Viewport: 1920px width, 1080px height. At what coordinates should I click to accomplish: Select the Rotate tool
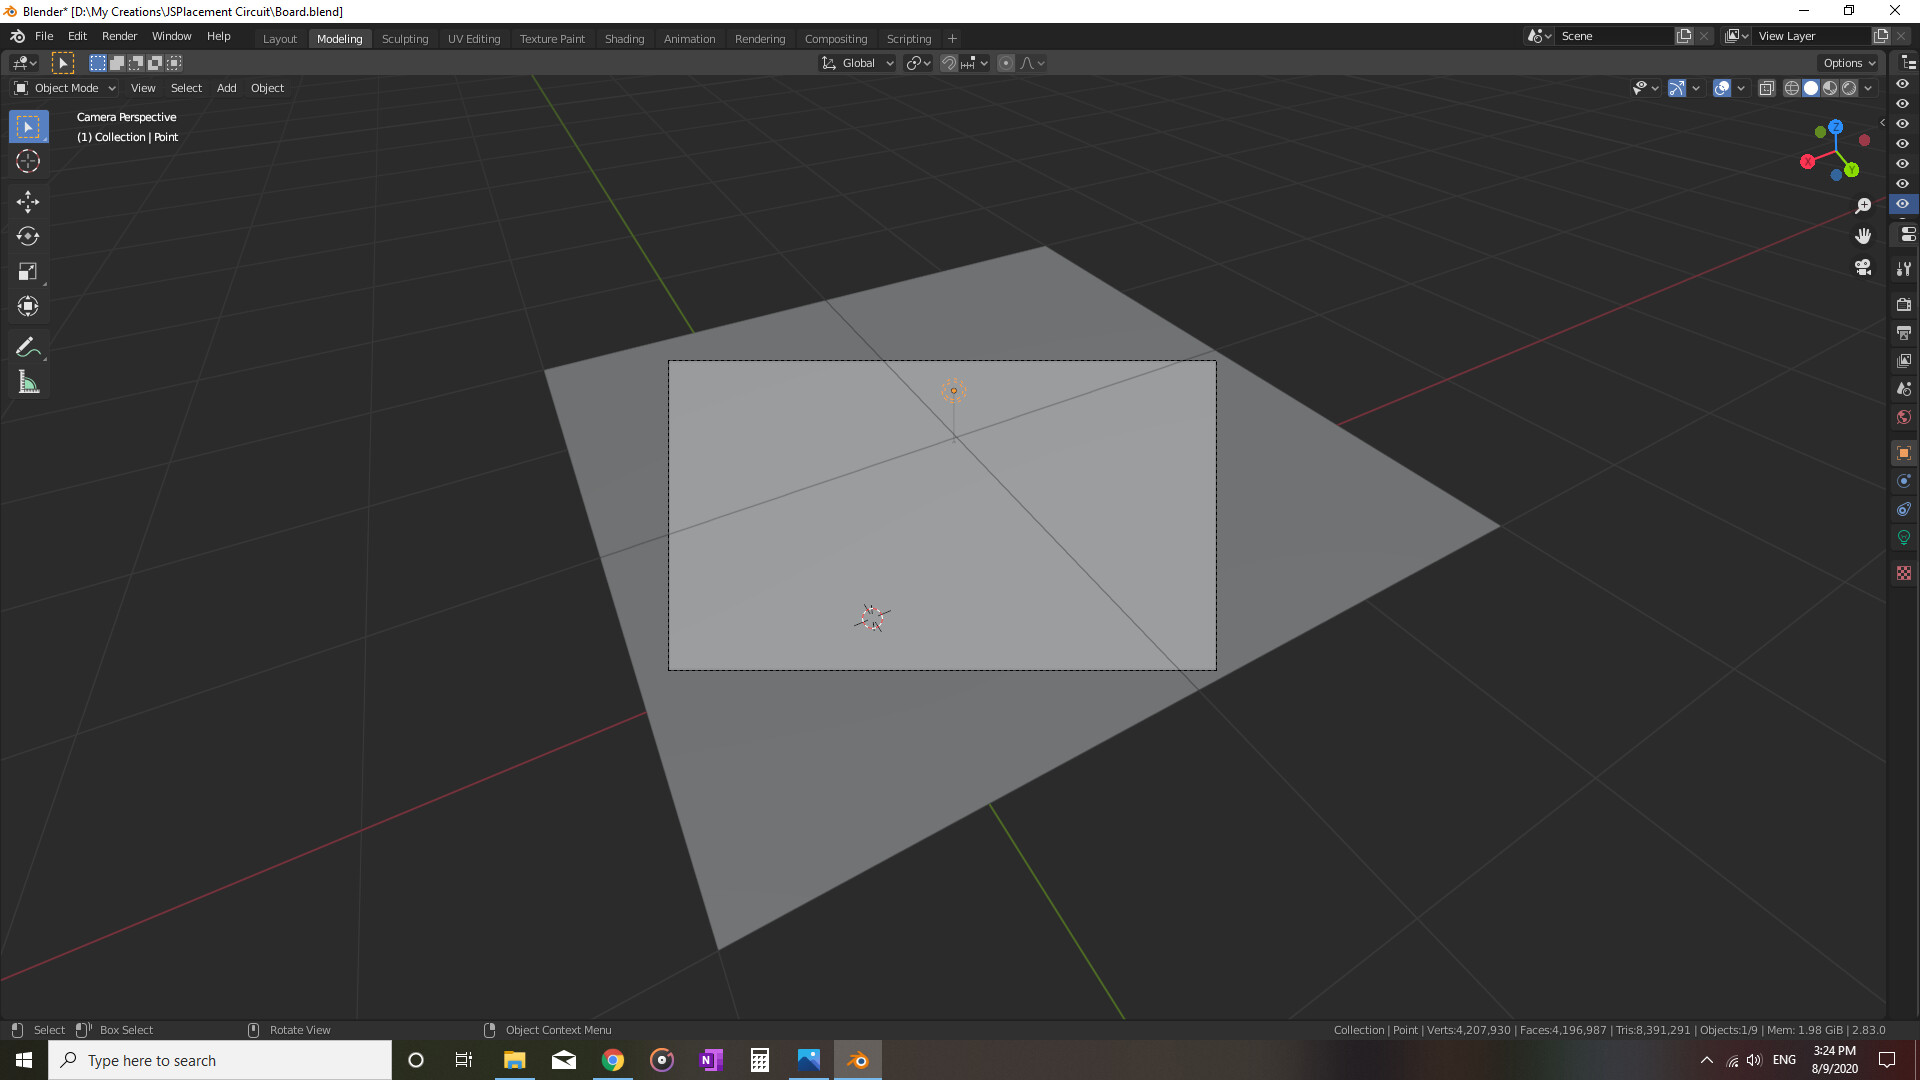click(x=27, y=236)
